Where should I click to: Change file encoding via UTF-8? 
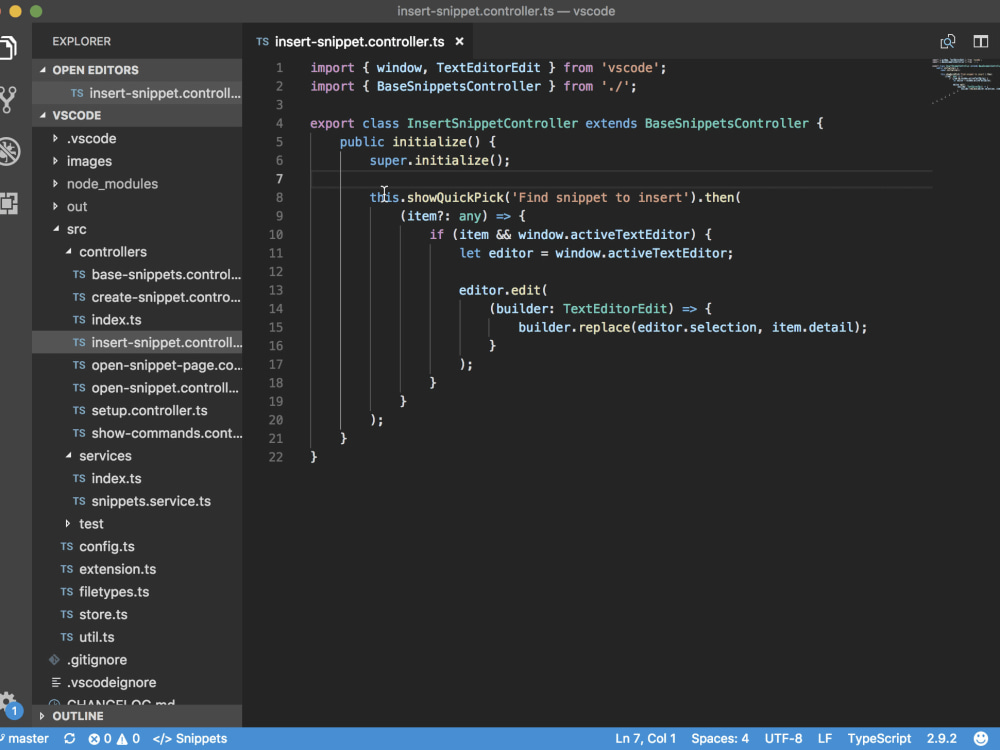click(783, 739)
